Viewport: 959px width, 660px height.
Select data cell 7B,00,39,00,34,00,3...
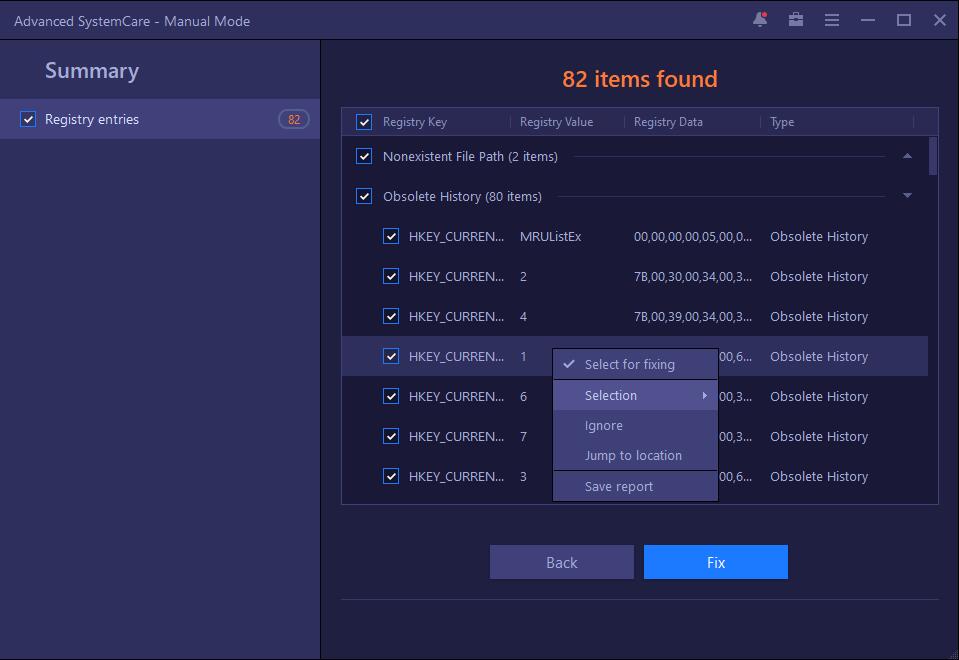click(x=693, y=316)
